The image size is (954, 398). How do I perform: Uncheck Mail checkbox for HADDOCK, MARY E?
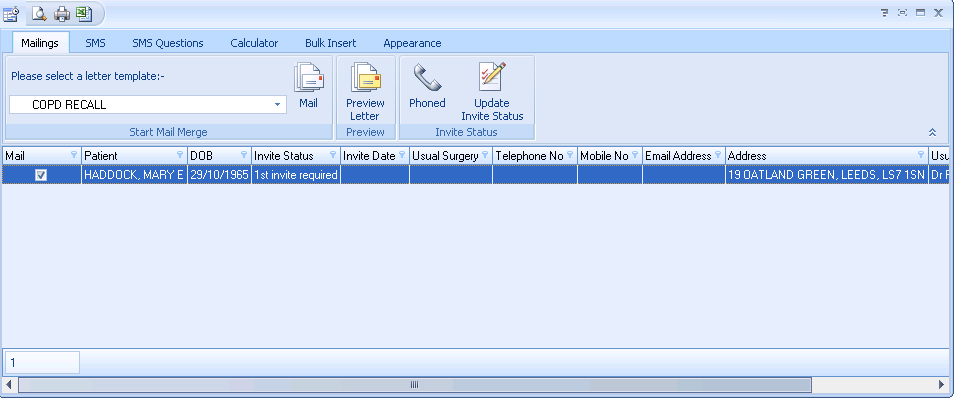click(x=41, y=175)
